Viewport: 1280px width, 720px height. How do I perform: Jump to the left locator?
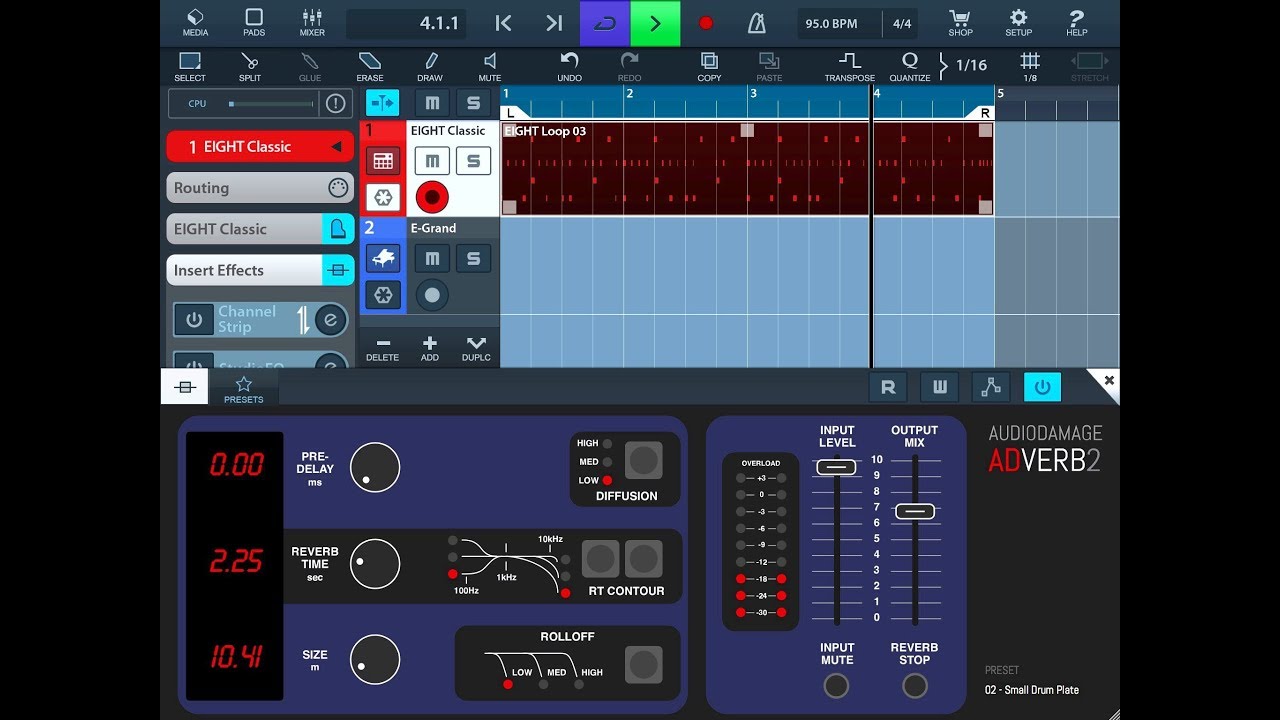point(504,23)
